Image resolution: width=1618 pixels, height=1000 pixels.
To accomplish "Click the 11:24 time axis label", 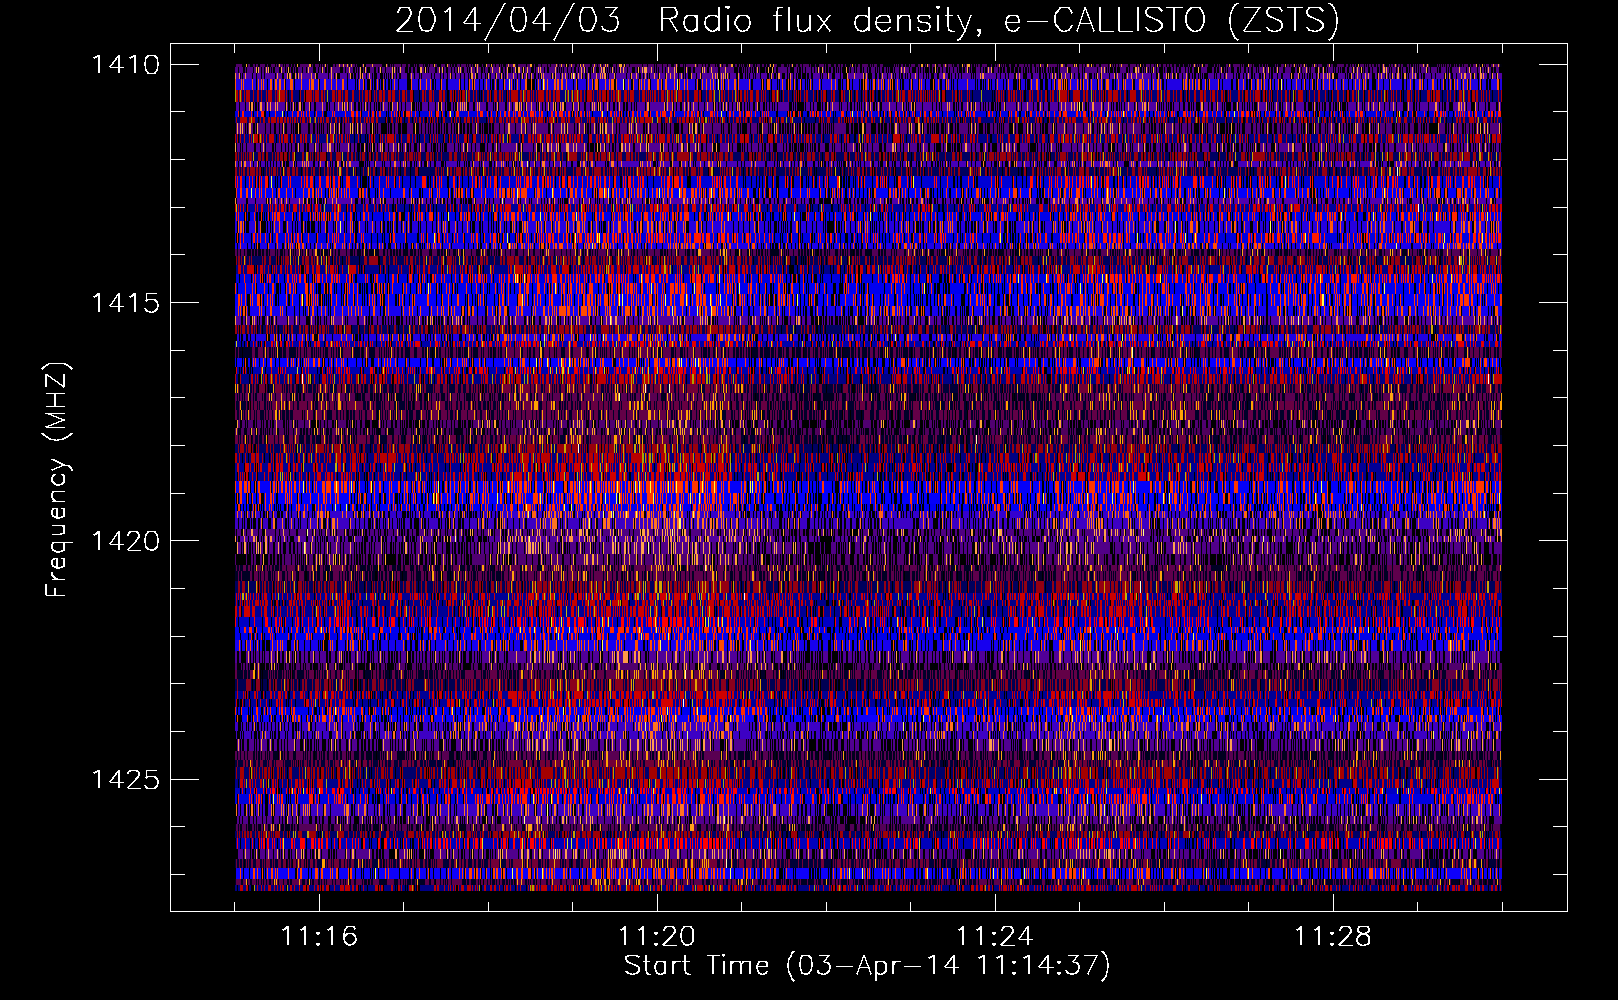I will click(995, 936).
